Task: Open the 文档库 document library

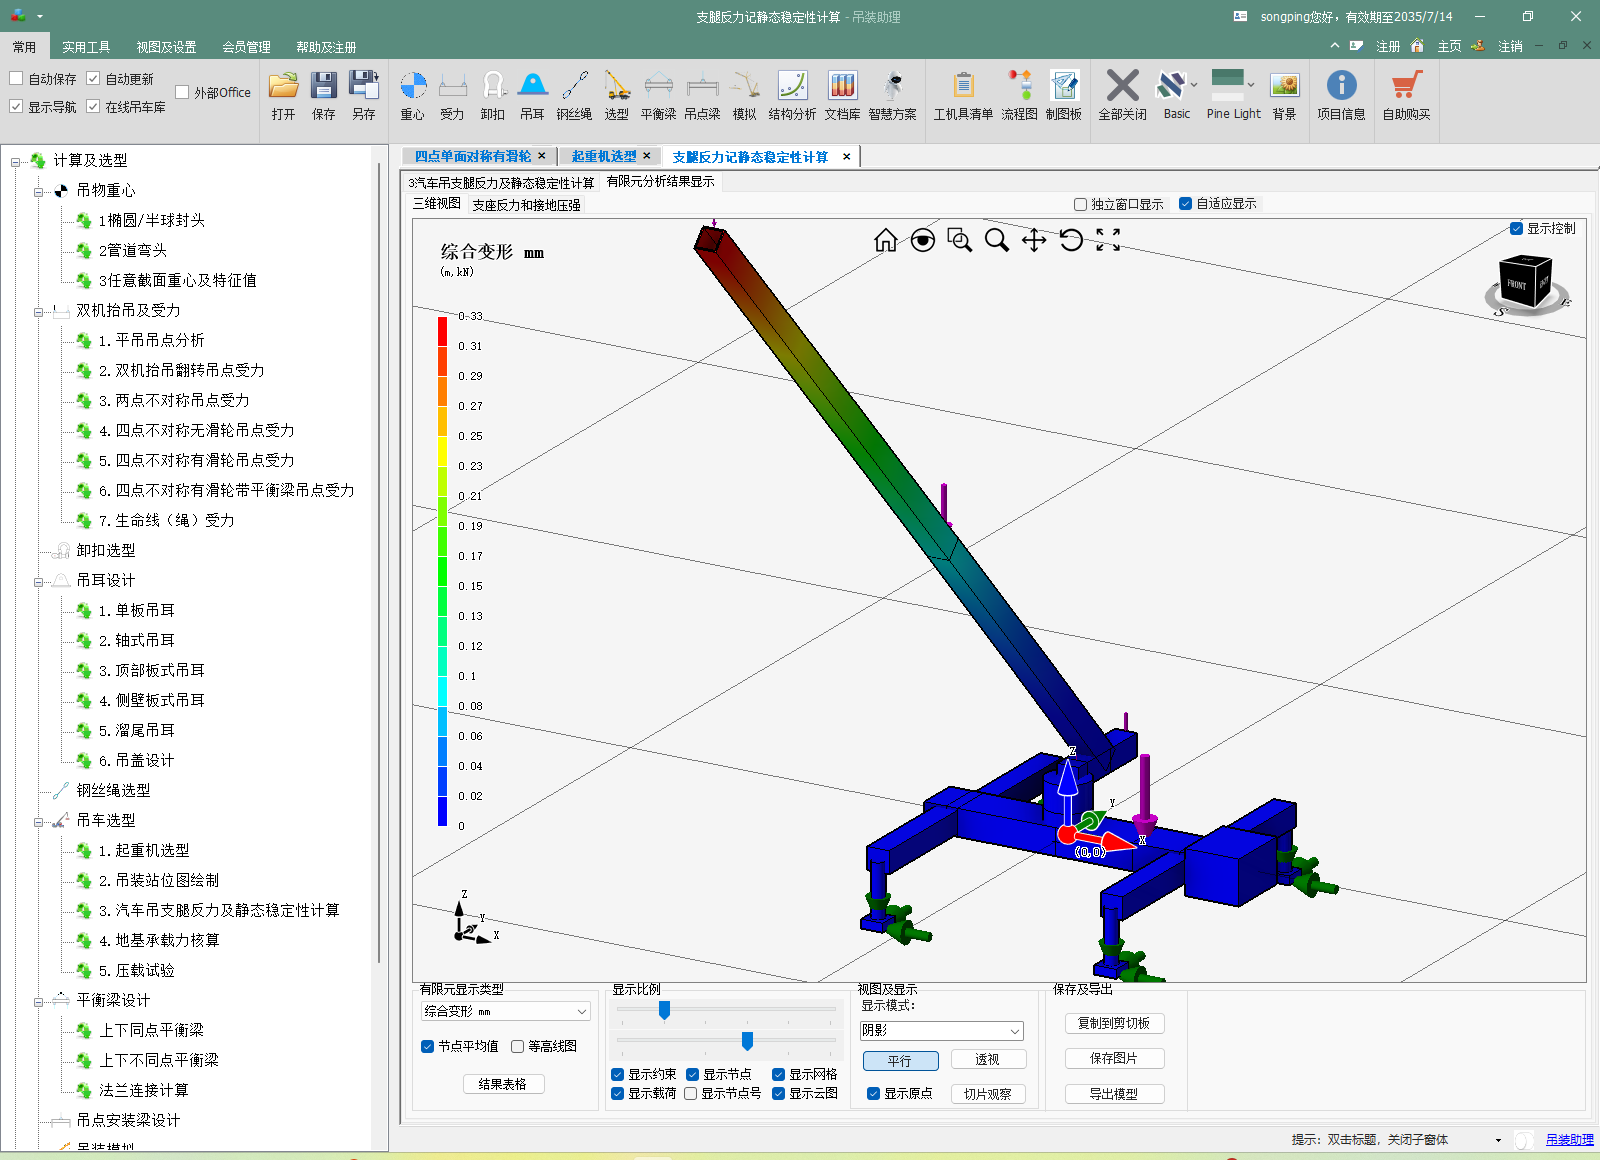Action: tap(843, 96)
